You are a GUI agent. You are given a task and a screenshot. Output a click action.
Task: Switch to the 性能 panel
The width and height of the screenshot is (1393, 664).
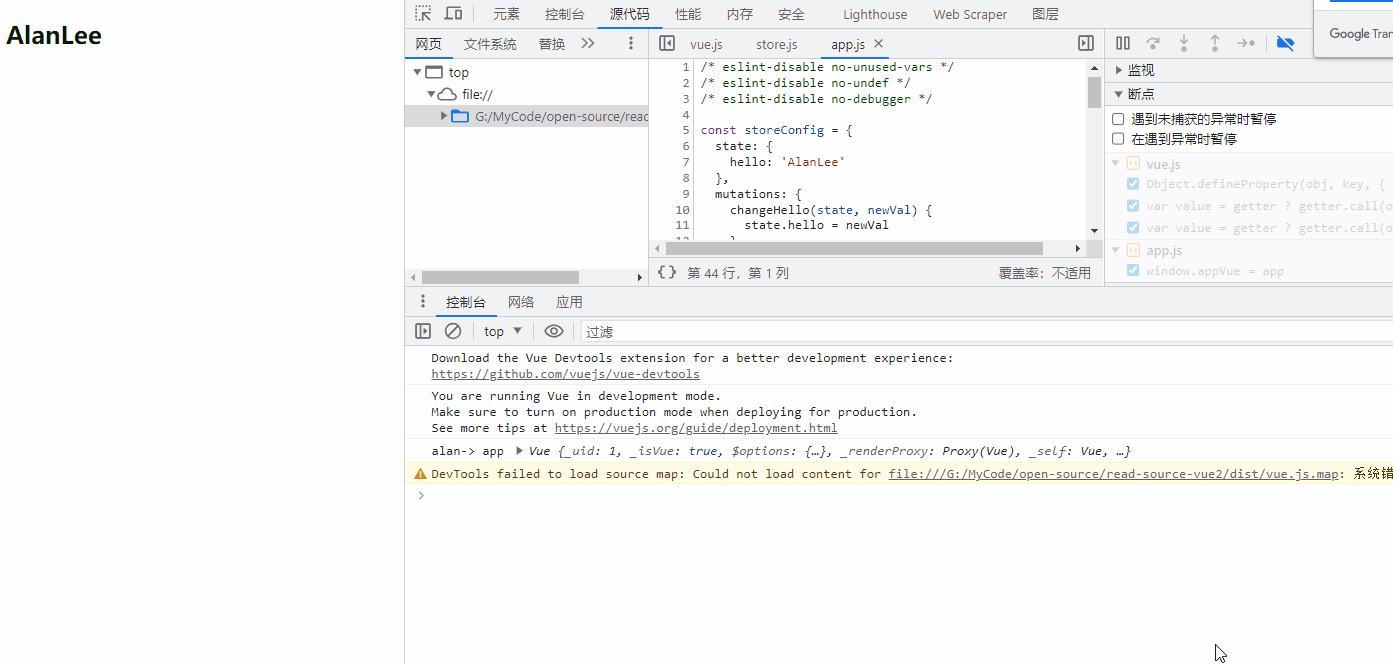(x=688, y=14)
